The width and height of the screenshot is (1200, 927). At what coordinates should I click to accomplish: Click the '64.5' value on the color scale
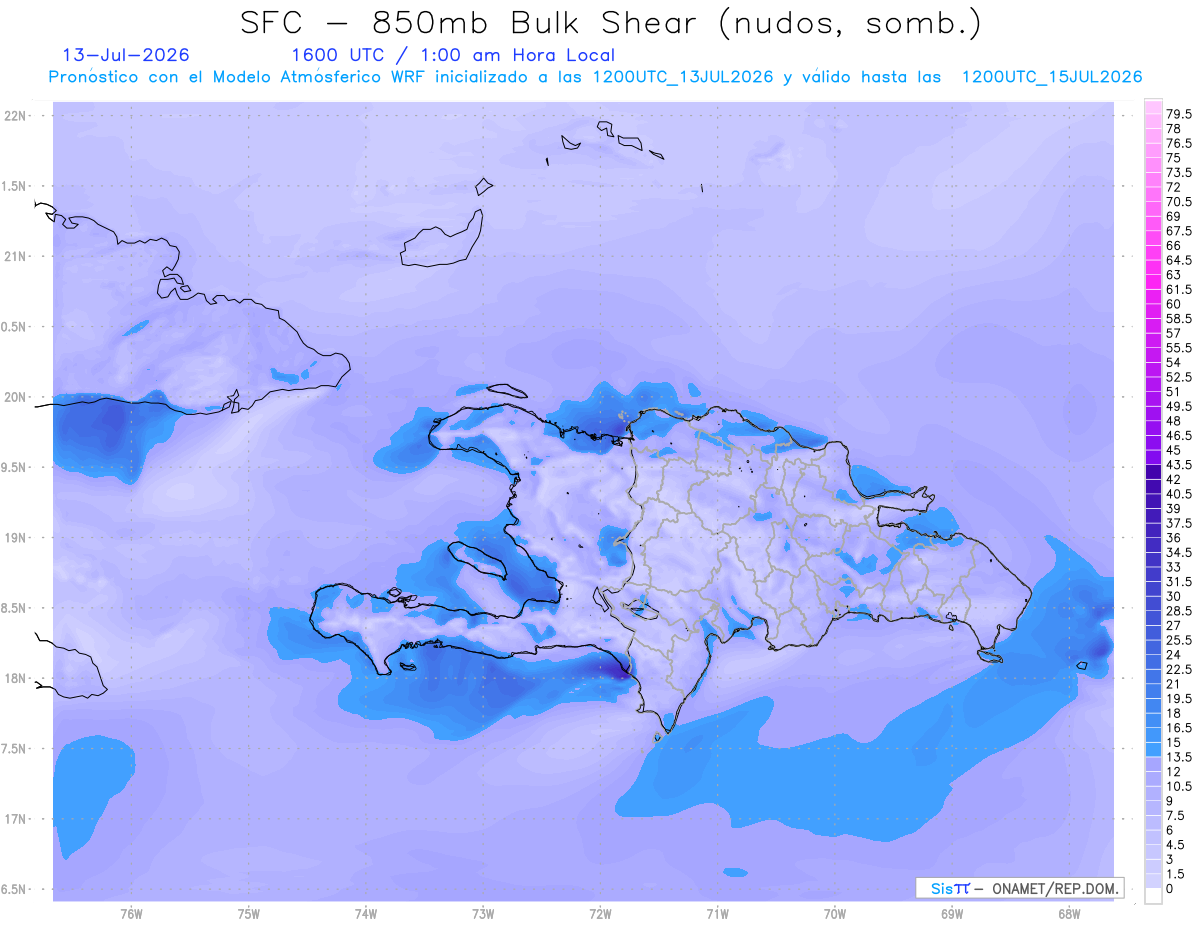(x=1180, y=260)
